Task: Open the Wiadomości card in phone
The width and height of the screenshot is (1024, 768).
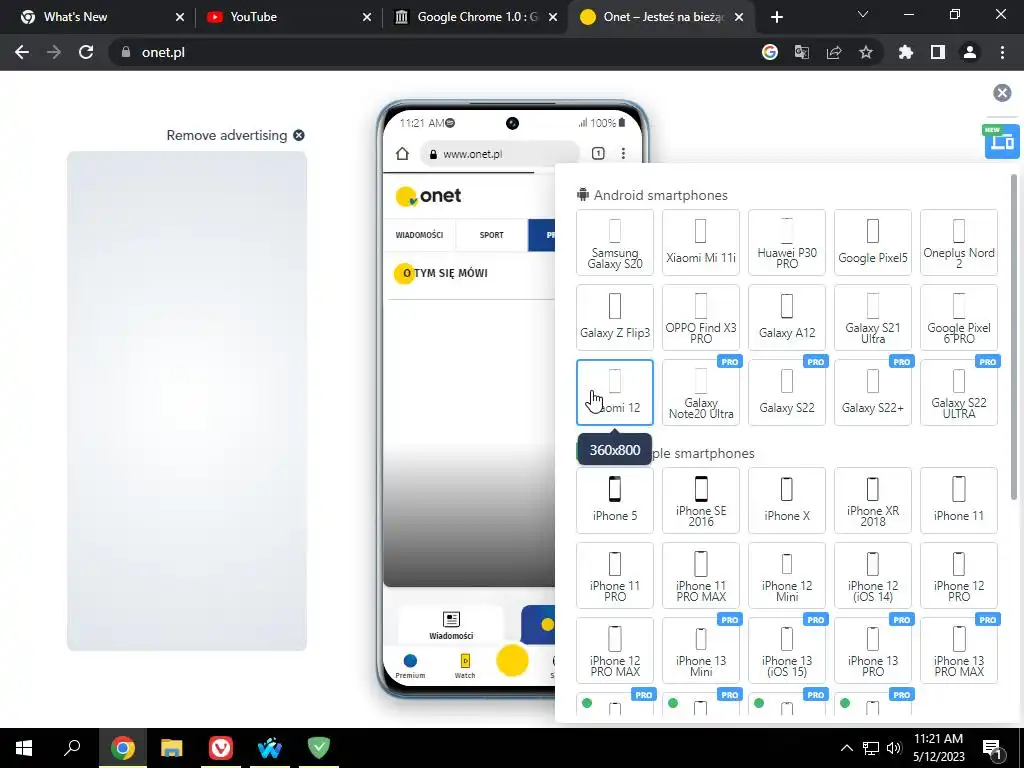Action: [451, 624]
